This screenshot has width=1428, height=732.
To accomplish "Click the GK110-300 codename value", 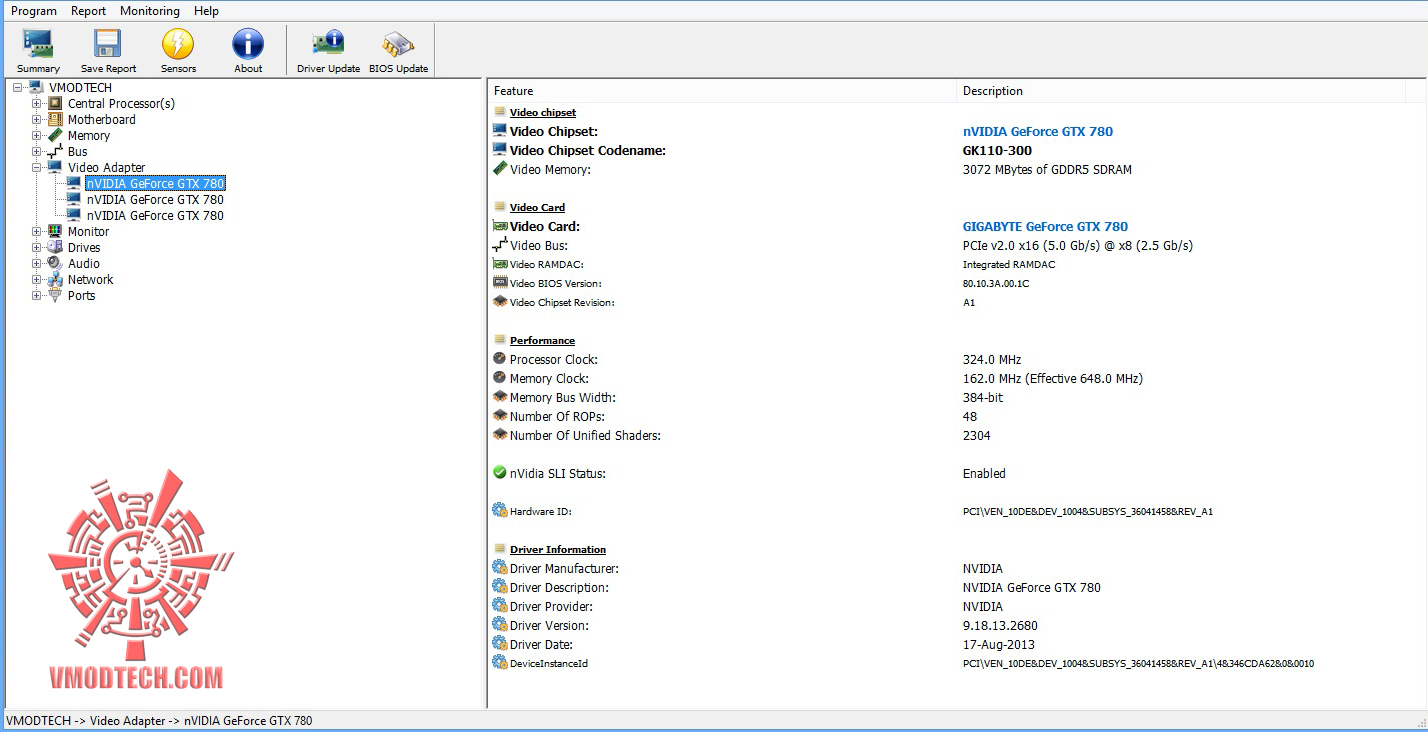I will coord(997,150).
